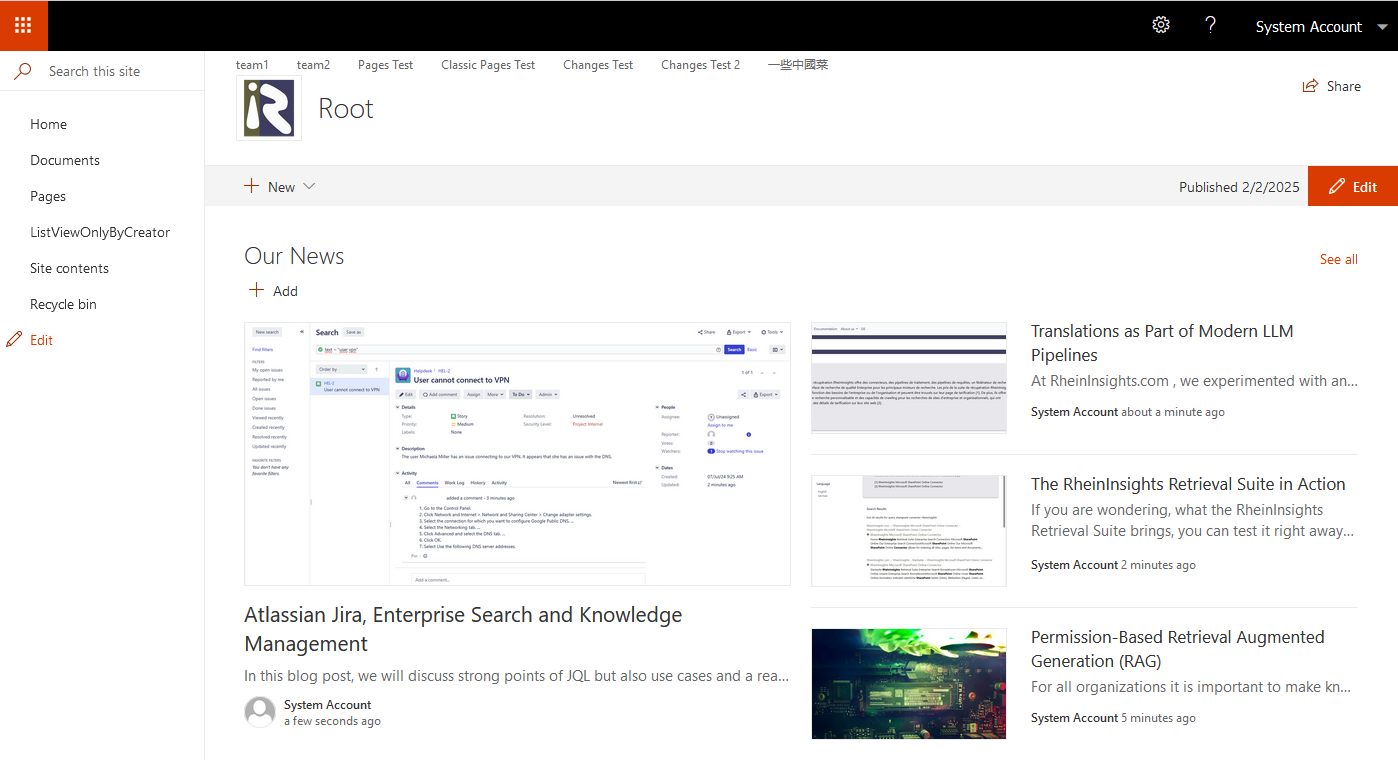Click Published 2/2/2025 status text
The image size is (1398, 760).
click(1239, 187)
